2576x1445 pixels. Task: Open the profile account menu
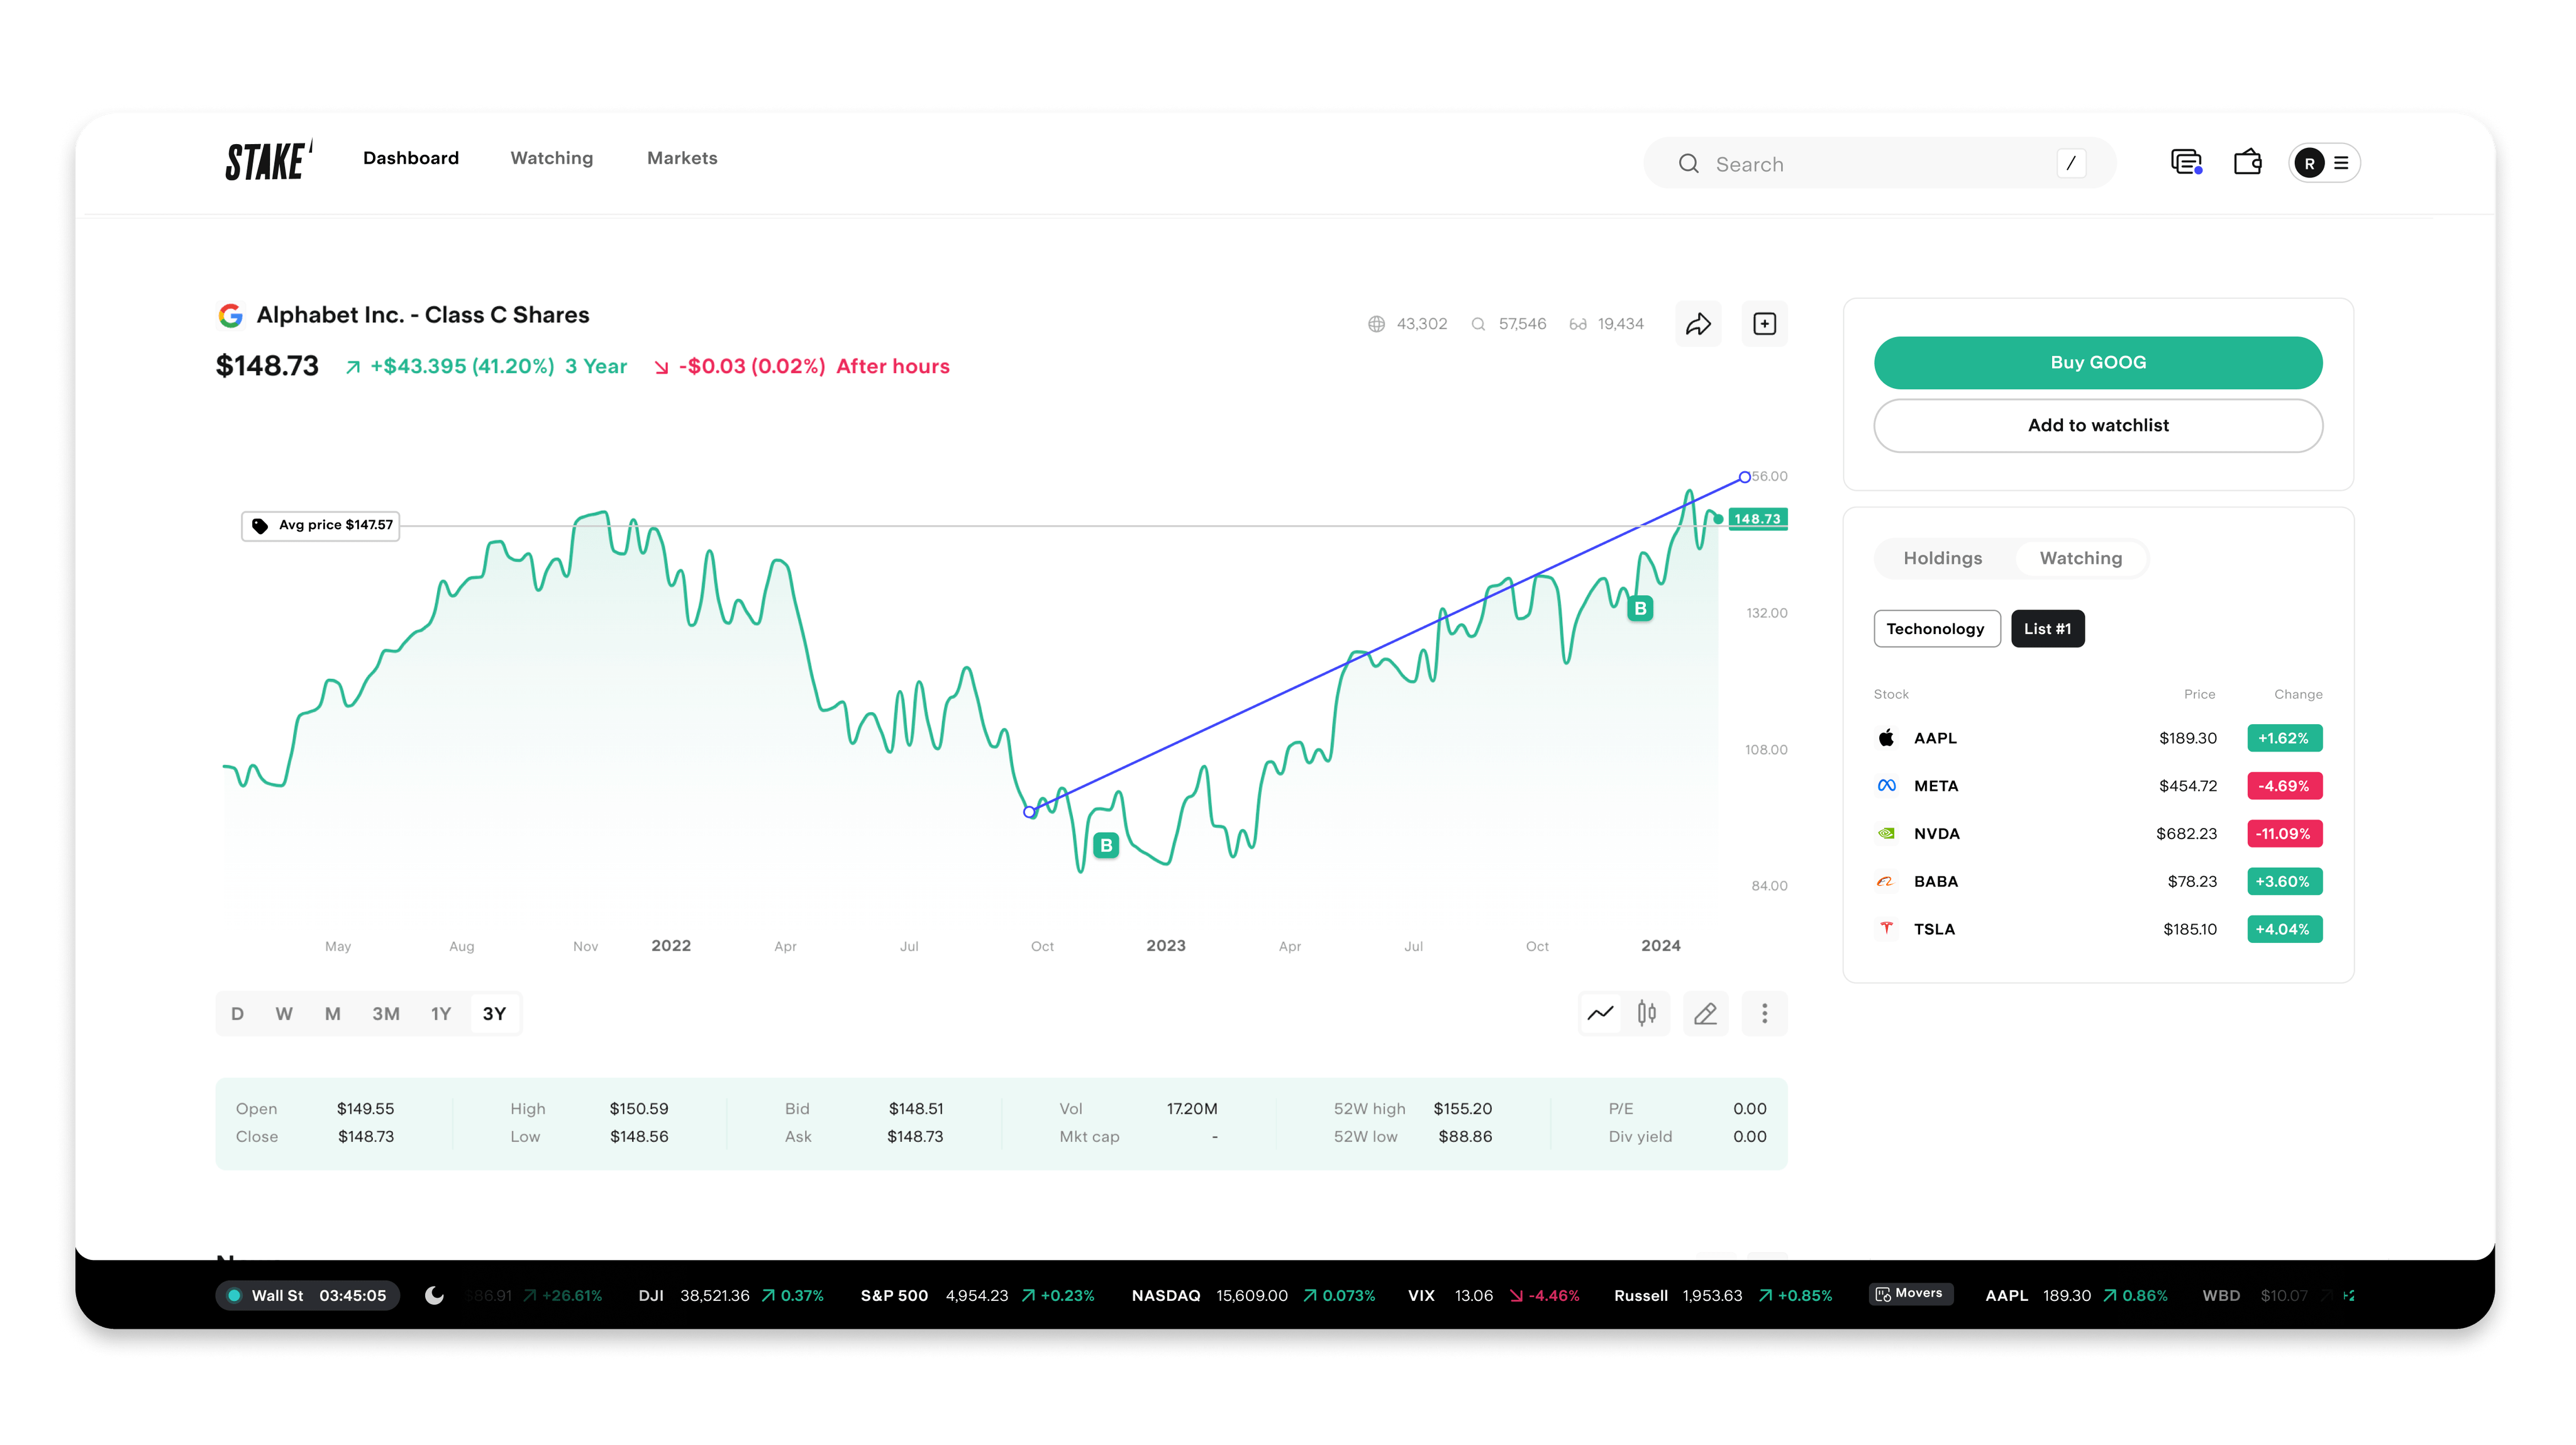tap(2324, 163)
